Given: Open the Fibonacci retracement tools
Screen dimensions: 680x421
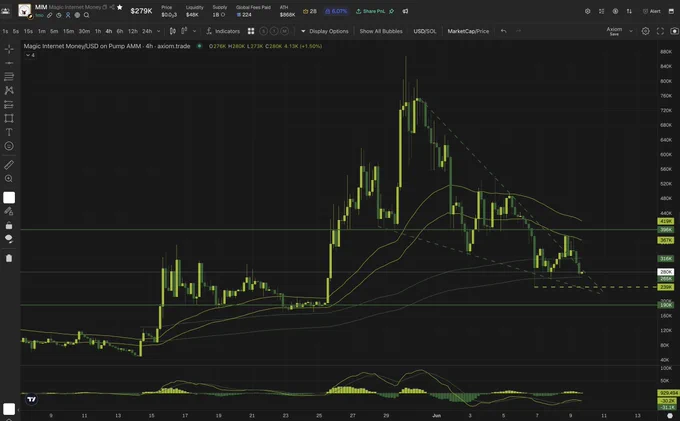Looking at the screenshot, I should pyautogui.click(x=9, y=77).
